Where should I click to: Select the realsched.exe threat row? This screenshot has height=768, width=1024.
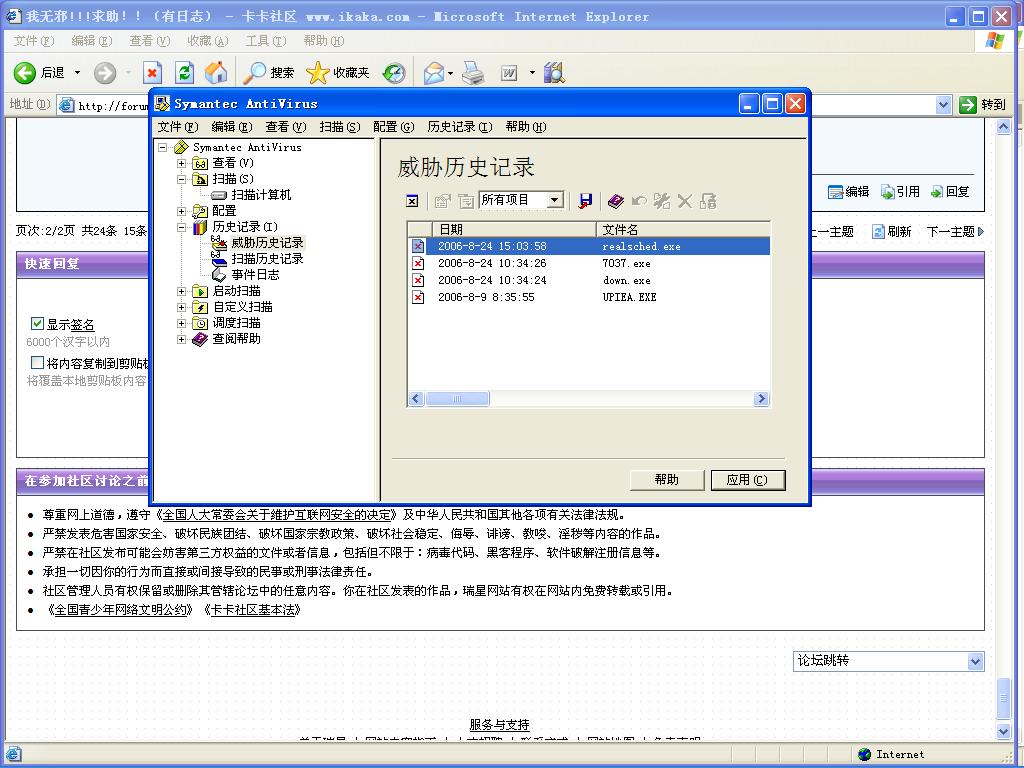588,246
